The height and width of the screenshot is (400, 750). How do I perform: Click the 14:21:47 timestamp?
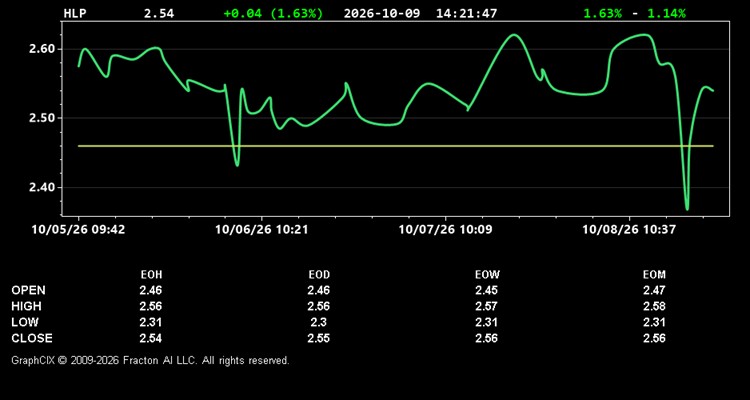pyautogui.click(x=466, y=13)
